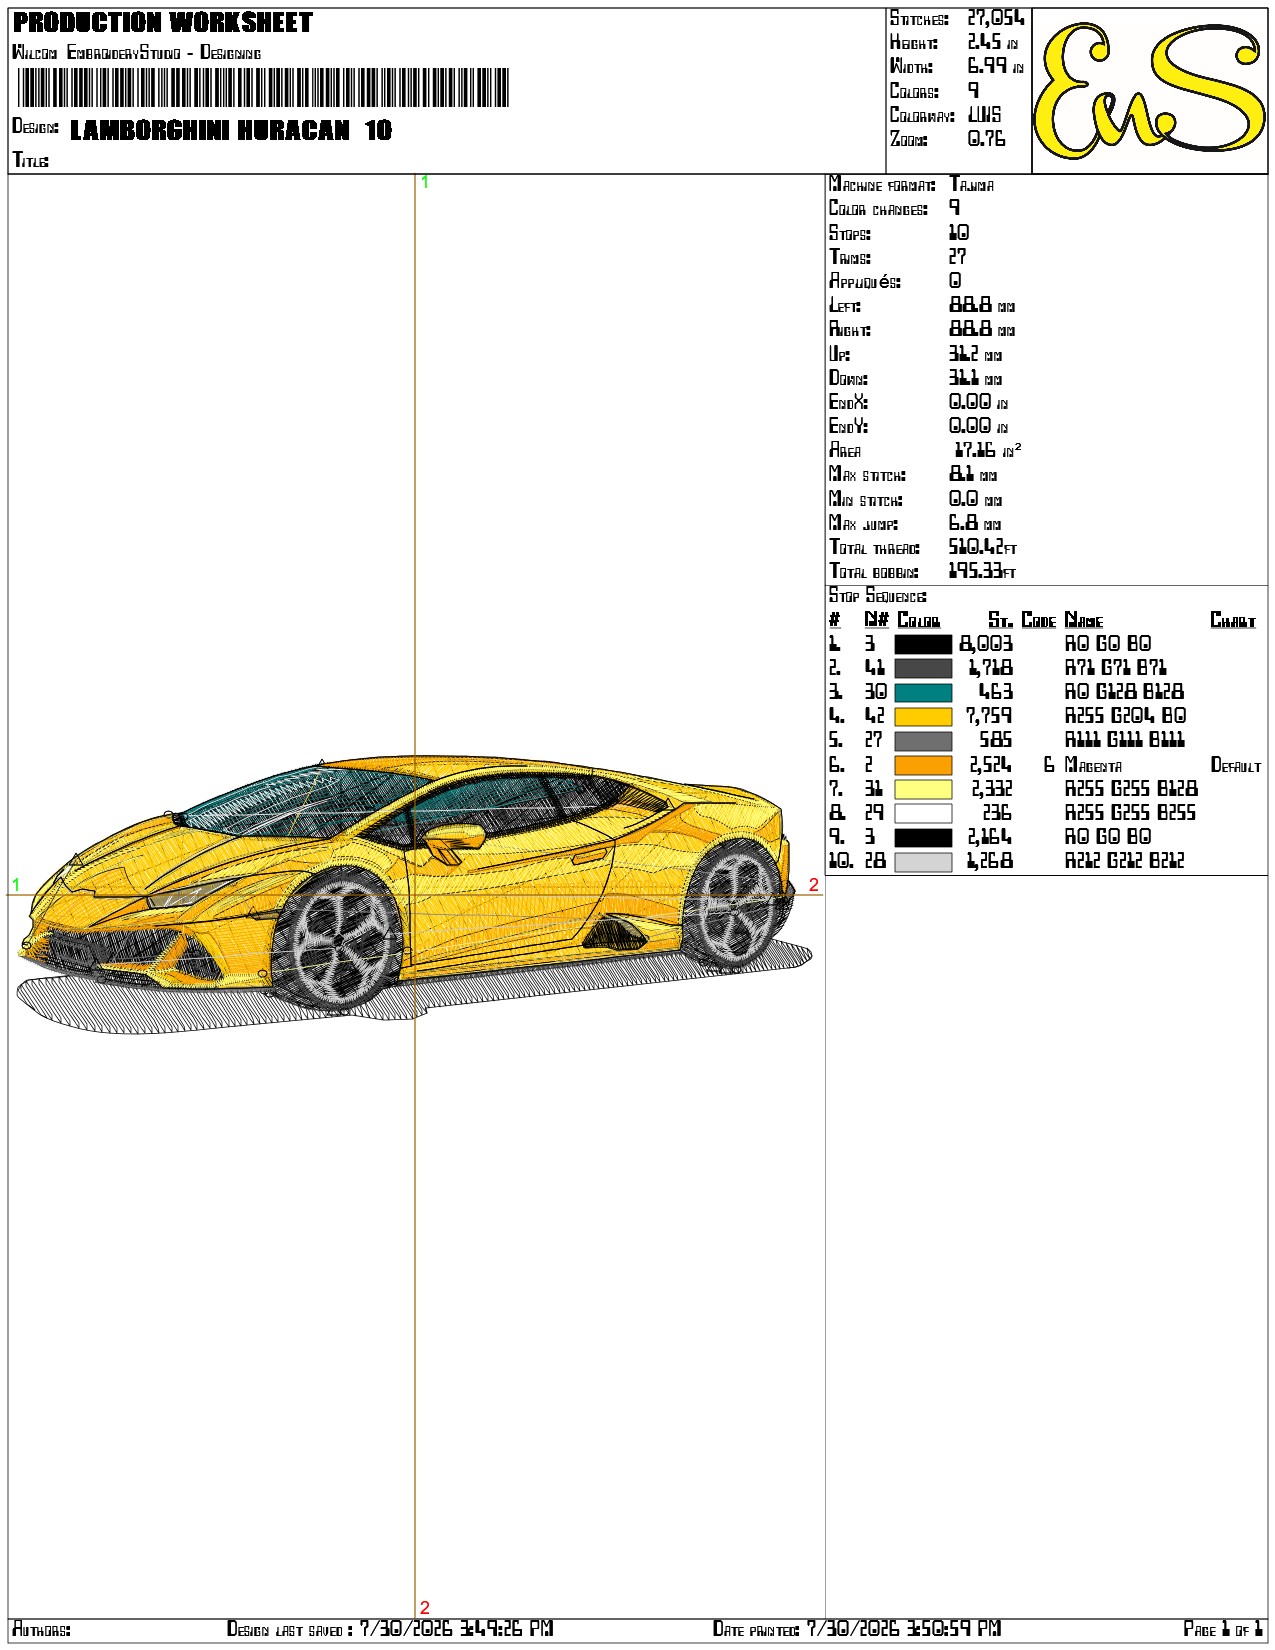1275x1650 pixels.
Task: Click the Stops value 10
Action: (958, 232)
